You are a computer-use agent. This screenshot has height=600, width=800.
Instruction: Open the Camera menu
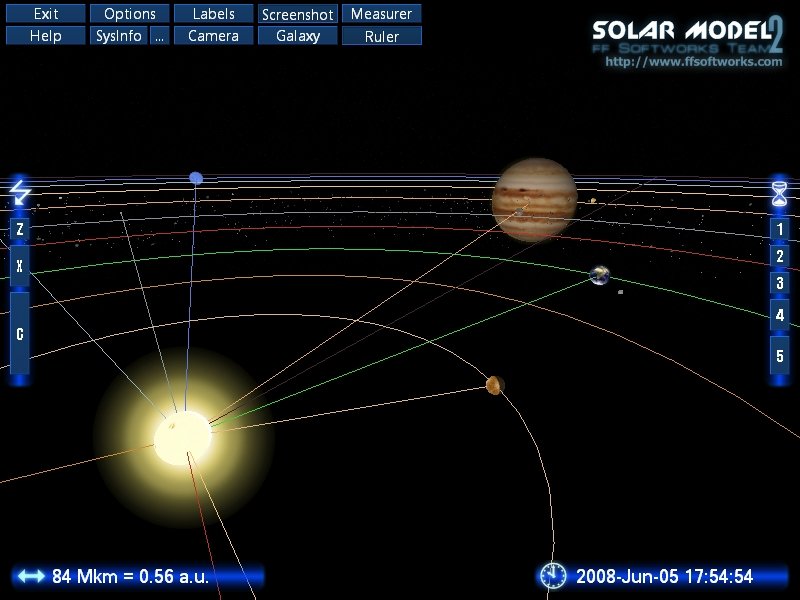pos(213,36)
